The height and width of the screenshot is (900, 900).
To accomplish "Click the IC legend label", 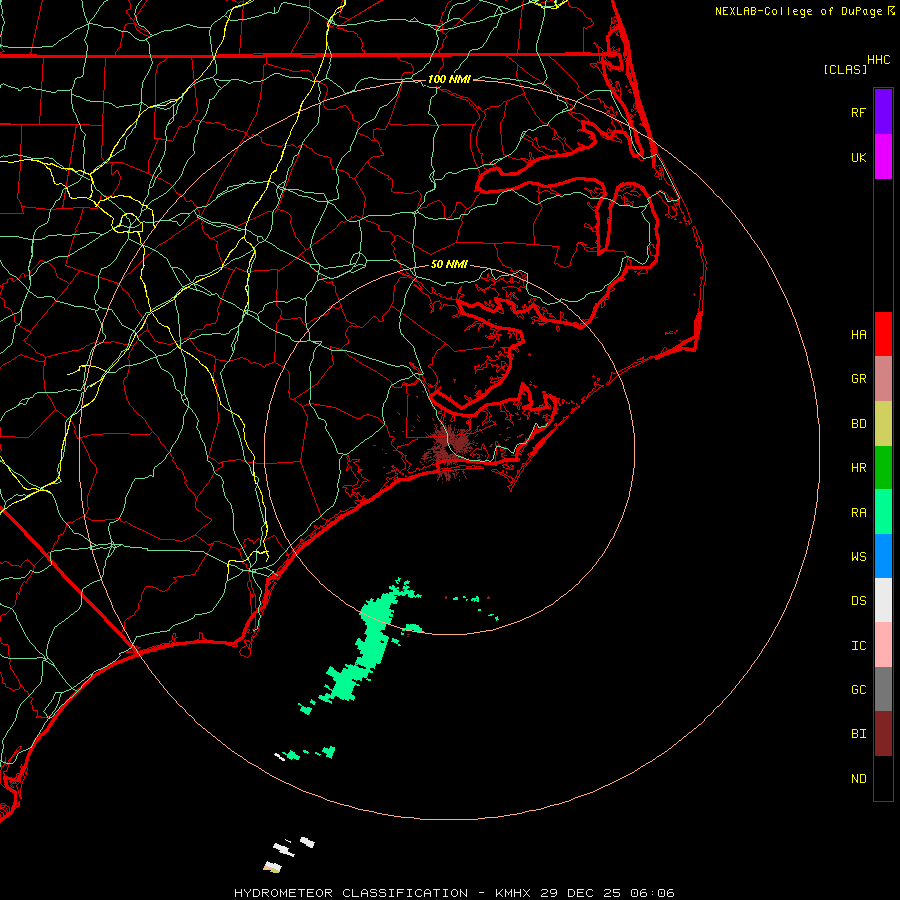I will coord(858,646).
